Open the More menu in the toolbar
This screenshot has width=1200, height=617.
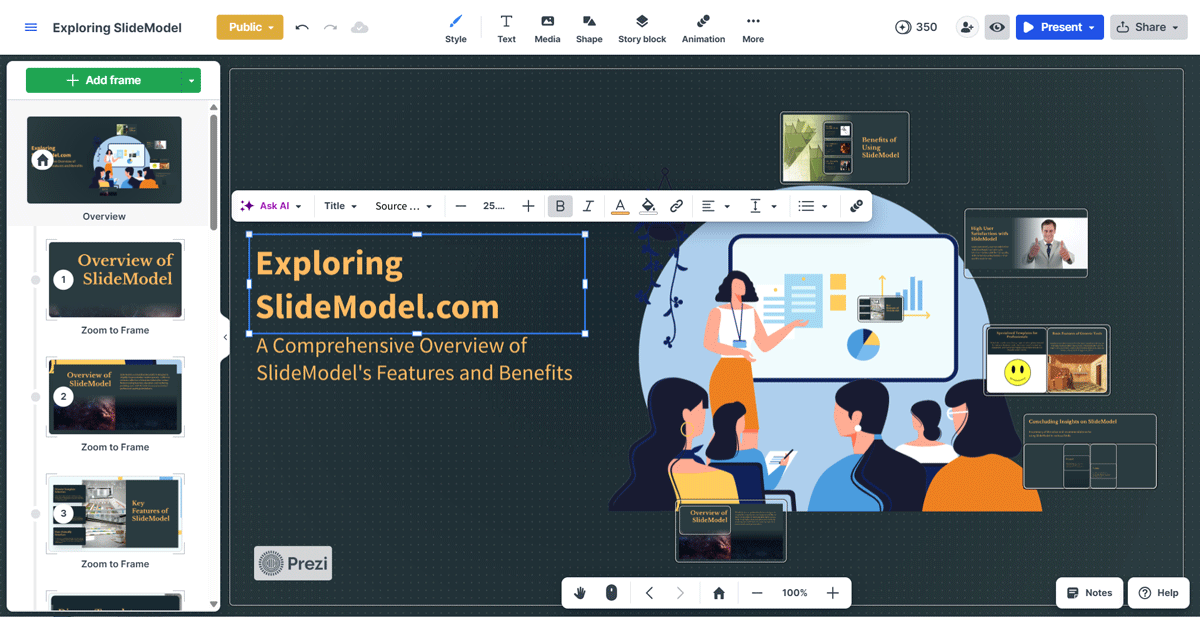(x=753, y=27)
